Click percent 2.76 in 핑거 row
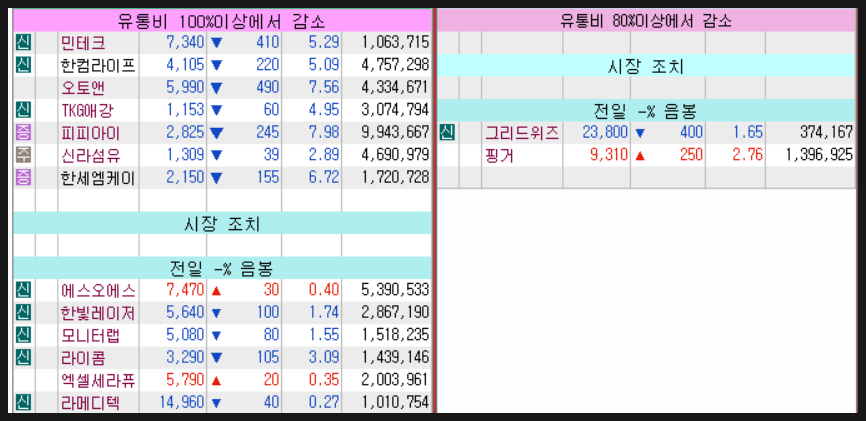Screen dimensions: 866x421 (748, 156)
